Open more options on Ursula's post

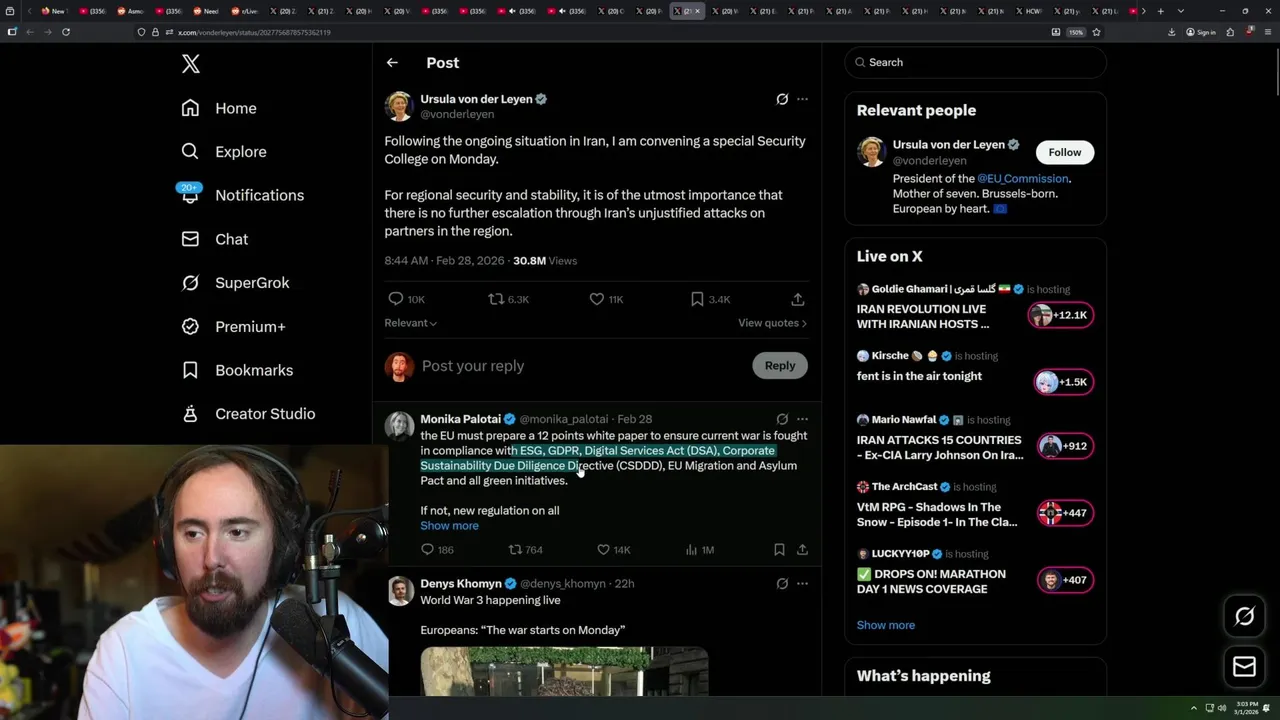click(x=802, y=99)
